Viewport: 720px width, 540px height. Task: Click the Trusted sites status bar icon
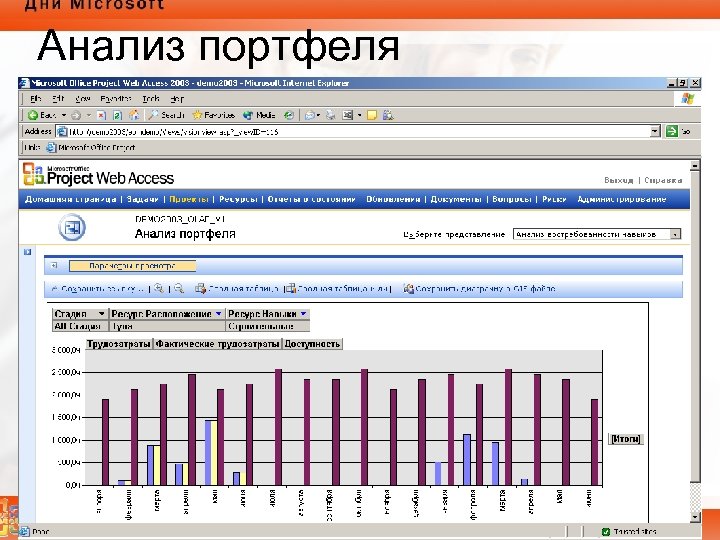click(606, 532)
